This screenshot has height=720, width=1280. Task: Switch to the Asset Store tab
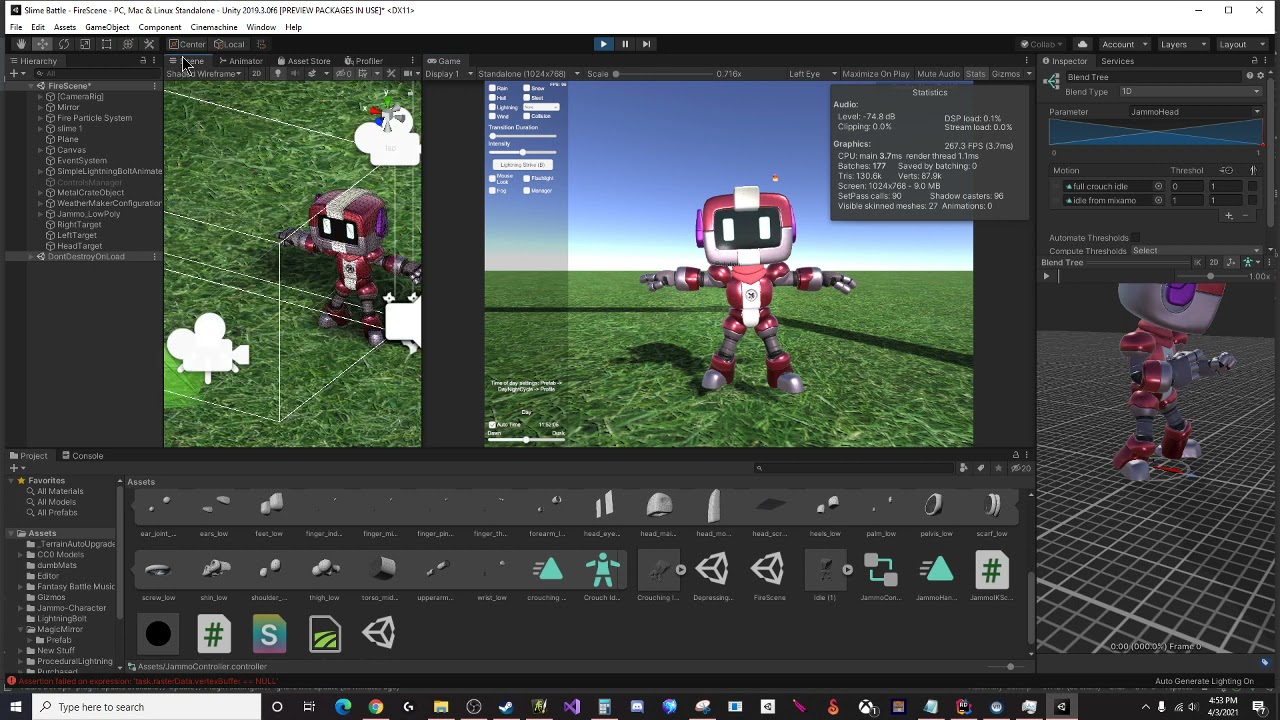pyautogui.click(x=303, y=61)
